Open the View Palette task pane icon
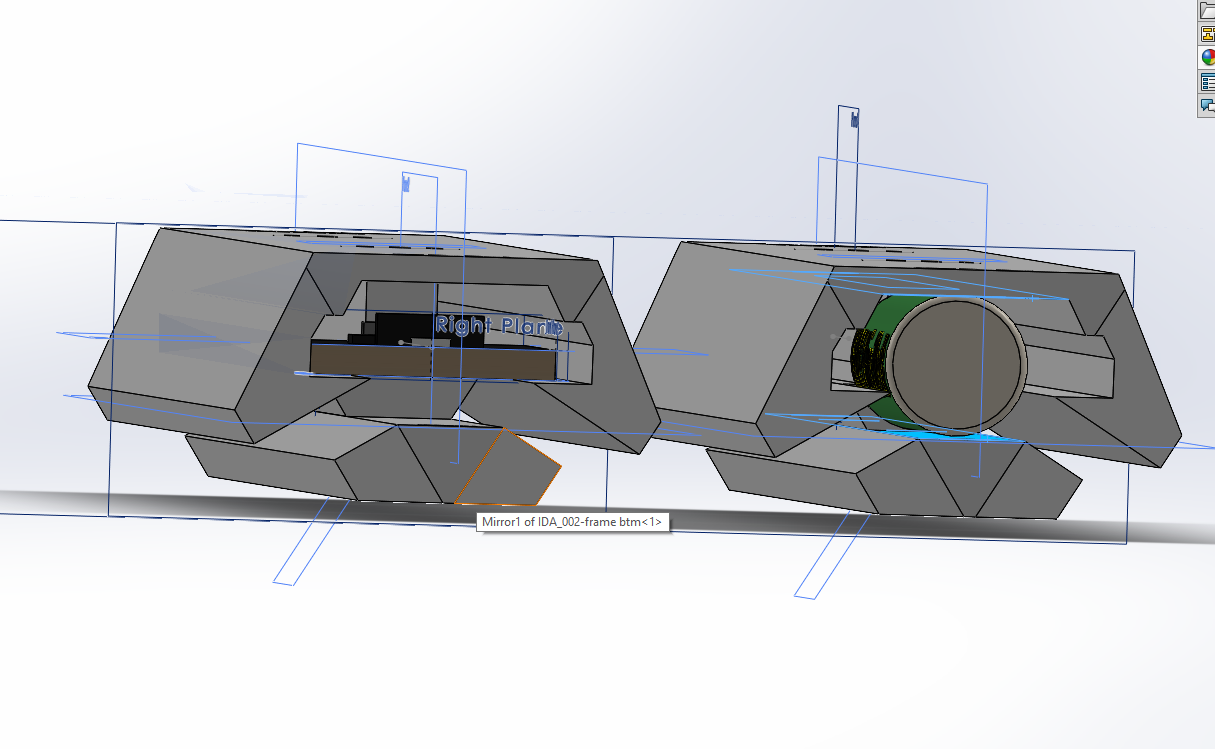This screenshot has width=1215, height=749. (x=1206, y=34)
